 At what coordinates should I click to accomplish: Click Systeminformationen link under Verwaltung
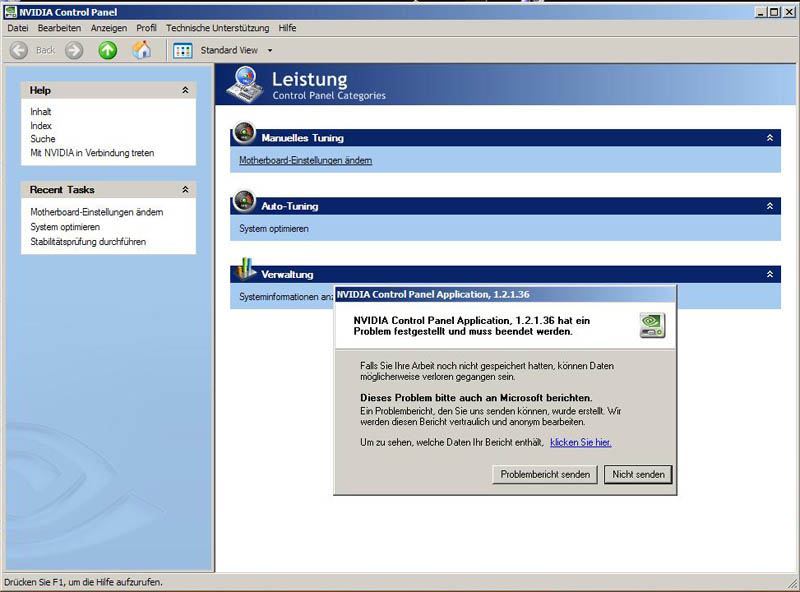286,297
